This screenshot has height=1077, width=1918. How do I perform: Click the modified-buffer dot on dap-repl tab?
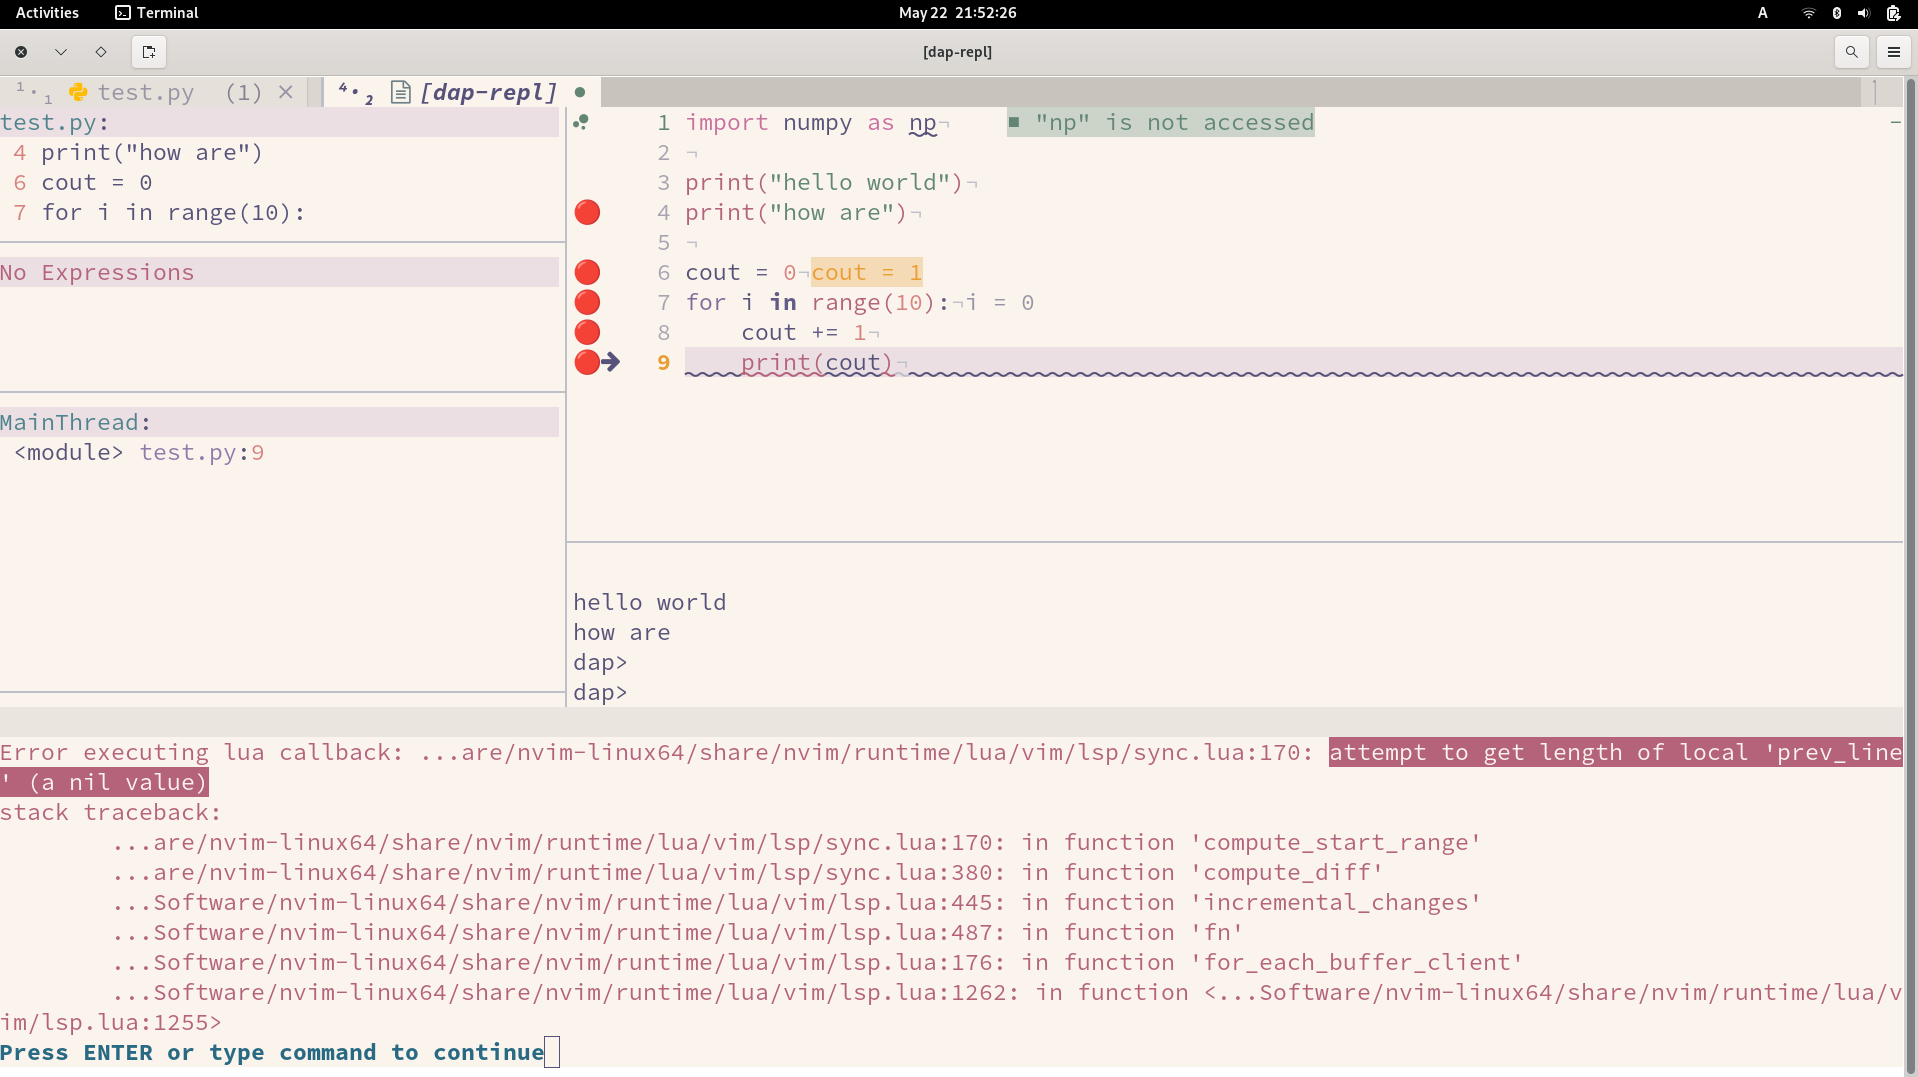[x=578, y=92]
